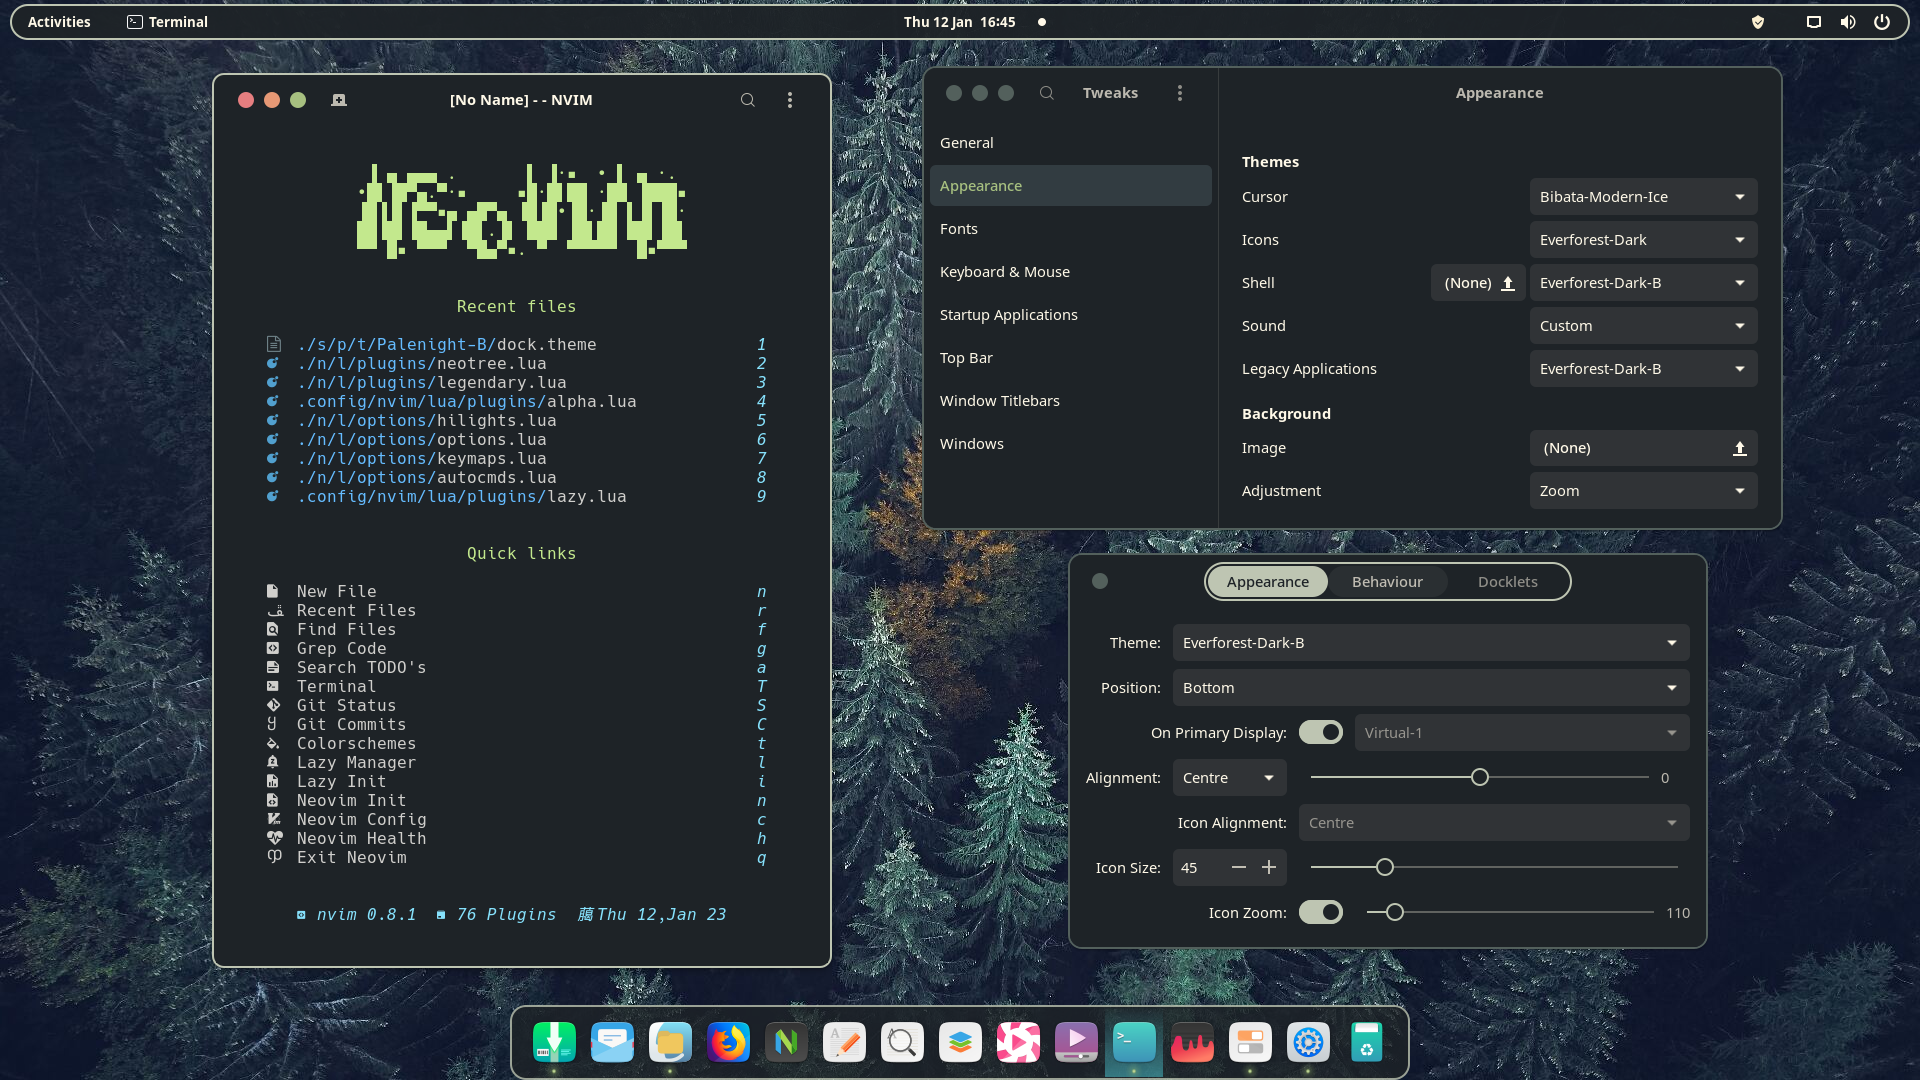Open the file manager dock icon
This screenshot has height=1080, width=1920.
(670, 1042)
